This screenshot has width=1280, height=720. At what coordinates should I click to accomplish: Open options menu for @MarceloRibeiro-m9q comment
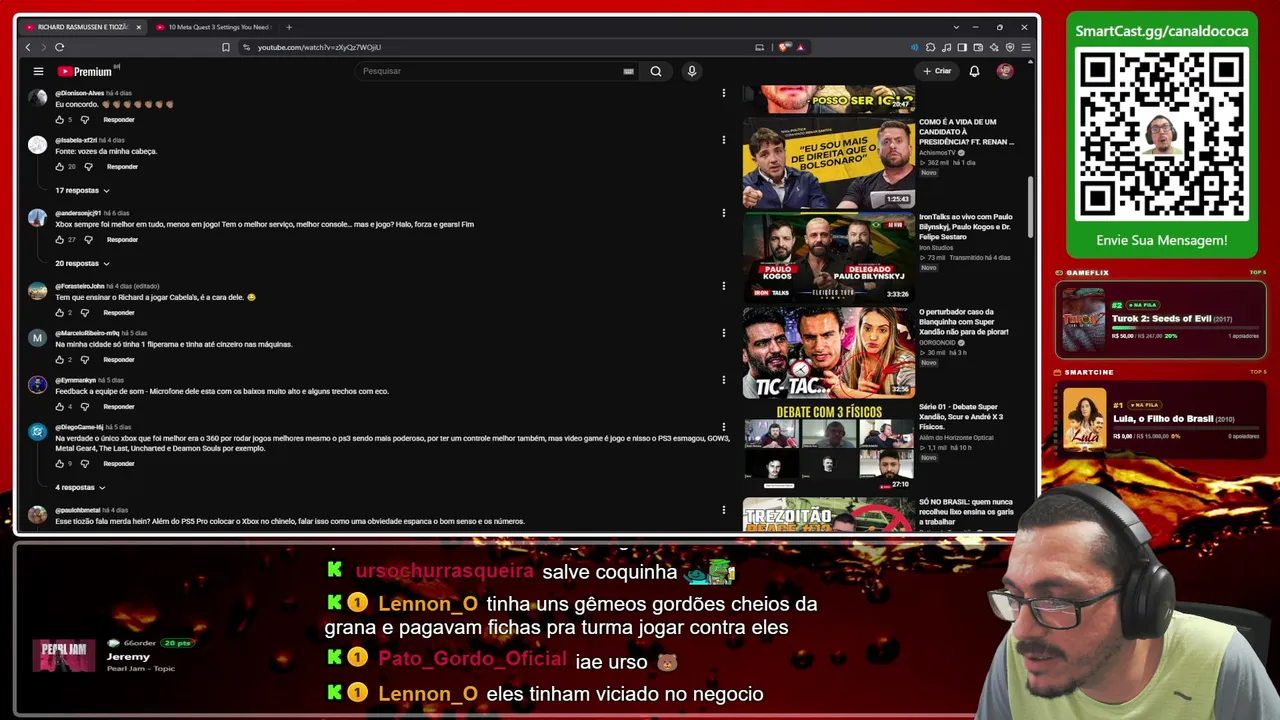tap(724, 333)
